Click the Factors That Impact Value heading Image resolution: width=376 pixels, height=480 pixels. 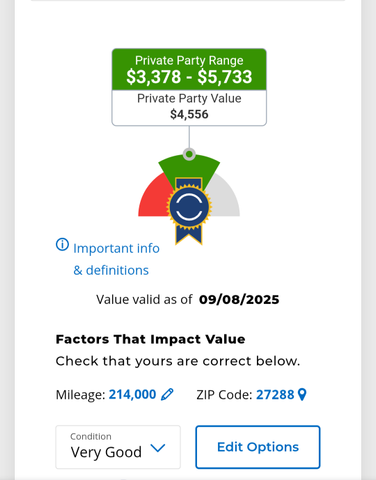pyautogui.click(x=150, y=339)
